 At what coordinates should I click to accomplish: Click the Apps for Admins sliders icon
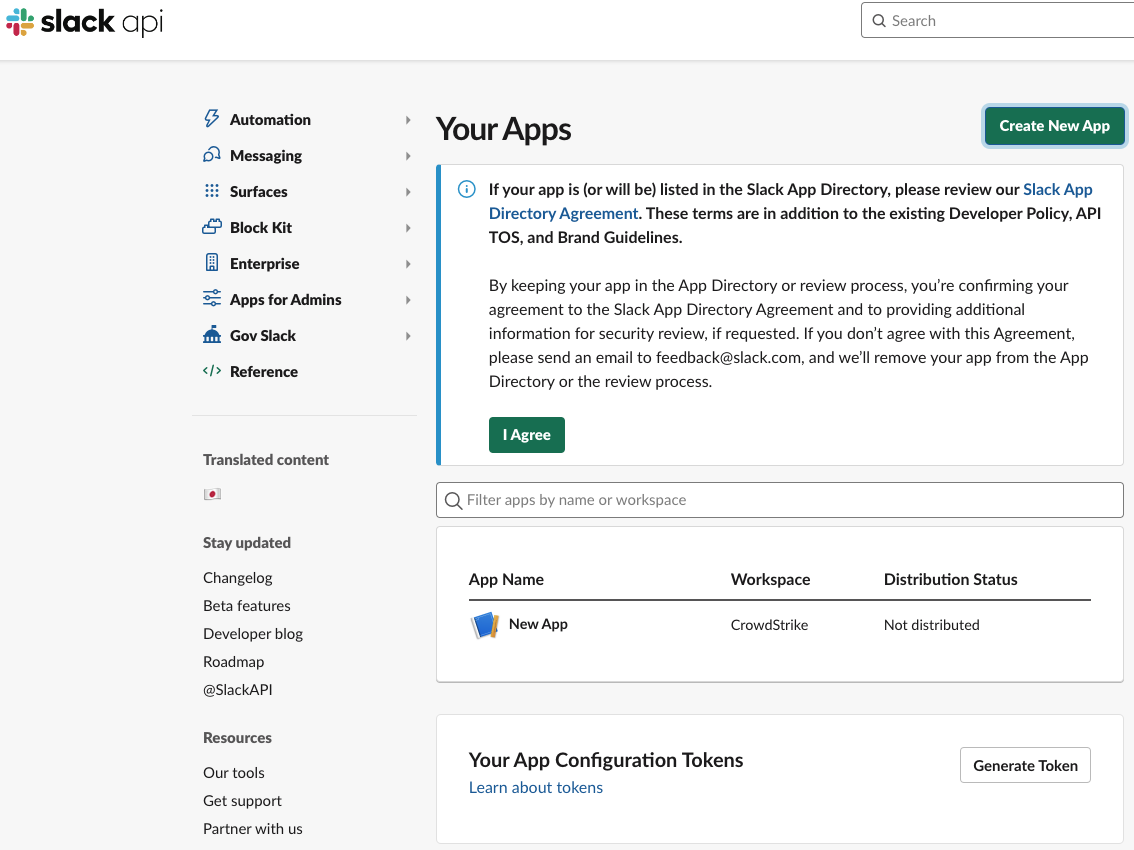[x=212, y=299]
